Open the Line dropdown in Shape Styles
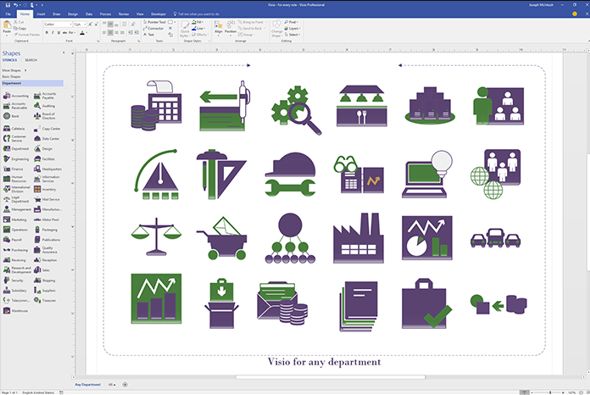Viewport: 590px width, 395px height. (x=198, y=28)
